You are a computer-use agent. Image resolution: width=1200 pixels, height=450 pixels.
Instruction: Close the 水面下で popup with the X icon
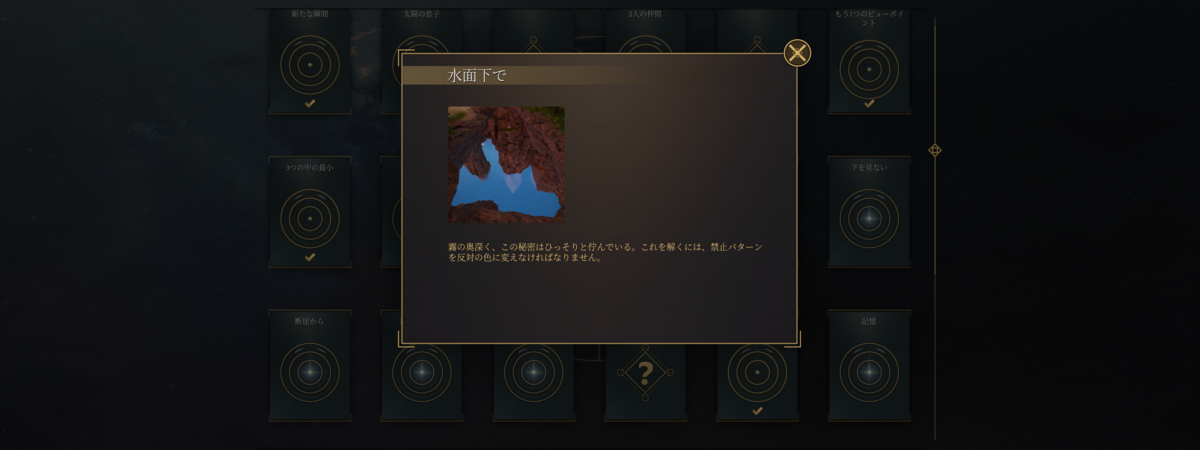click(x=797, y=53)
